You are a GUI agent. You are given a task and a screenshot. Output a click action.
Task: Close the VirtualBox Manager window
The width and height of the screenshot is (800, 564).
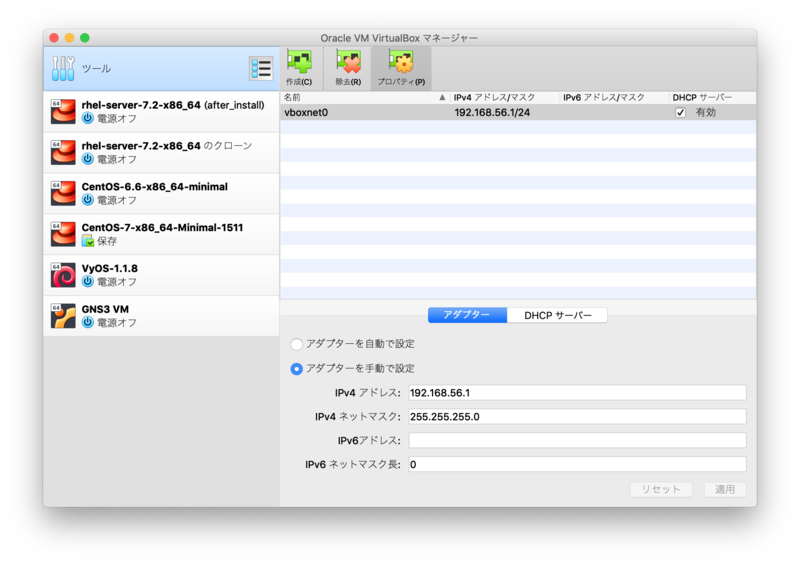point(54,38)
